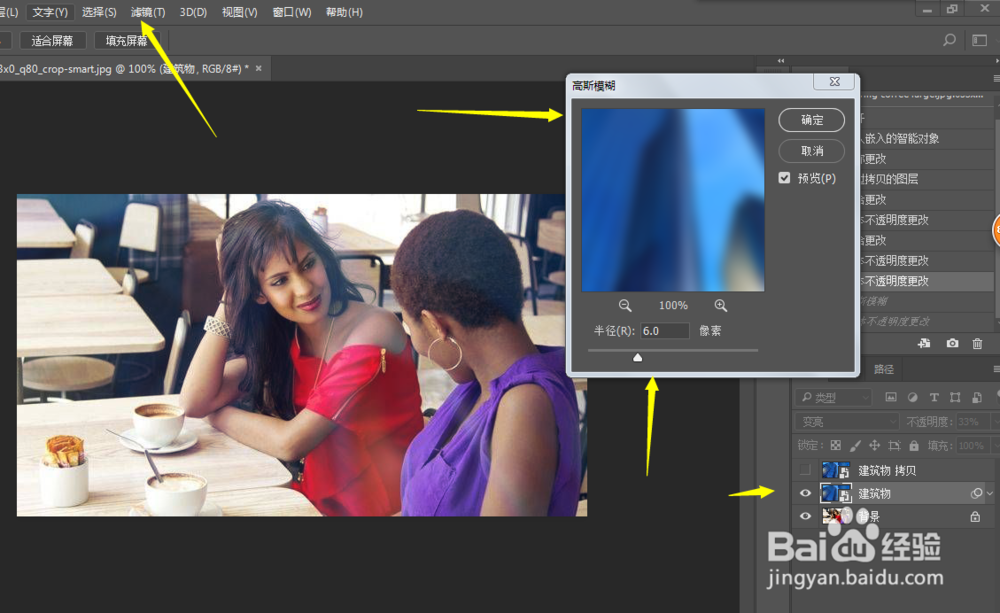Screen dimensions: 1000x613
Task: Cancel the dialog with 取消
Action: point(812,151)
